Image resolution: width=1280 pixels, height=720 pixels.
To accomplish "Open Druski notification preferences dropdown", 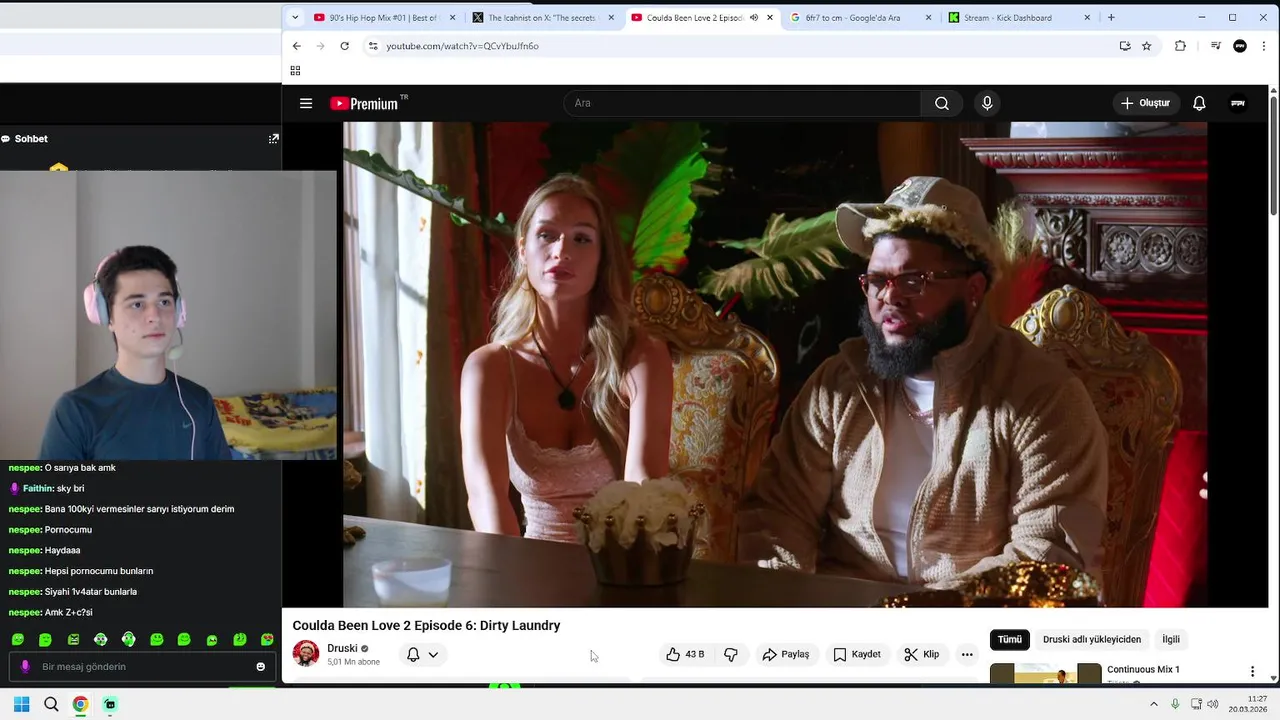I will coord(423,654).
